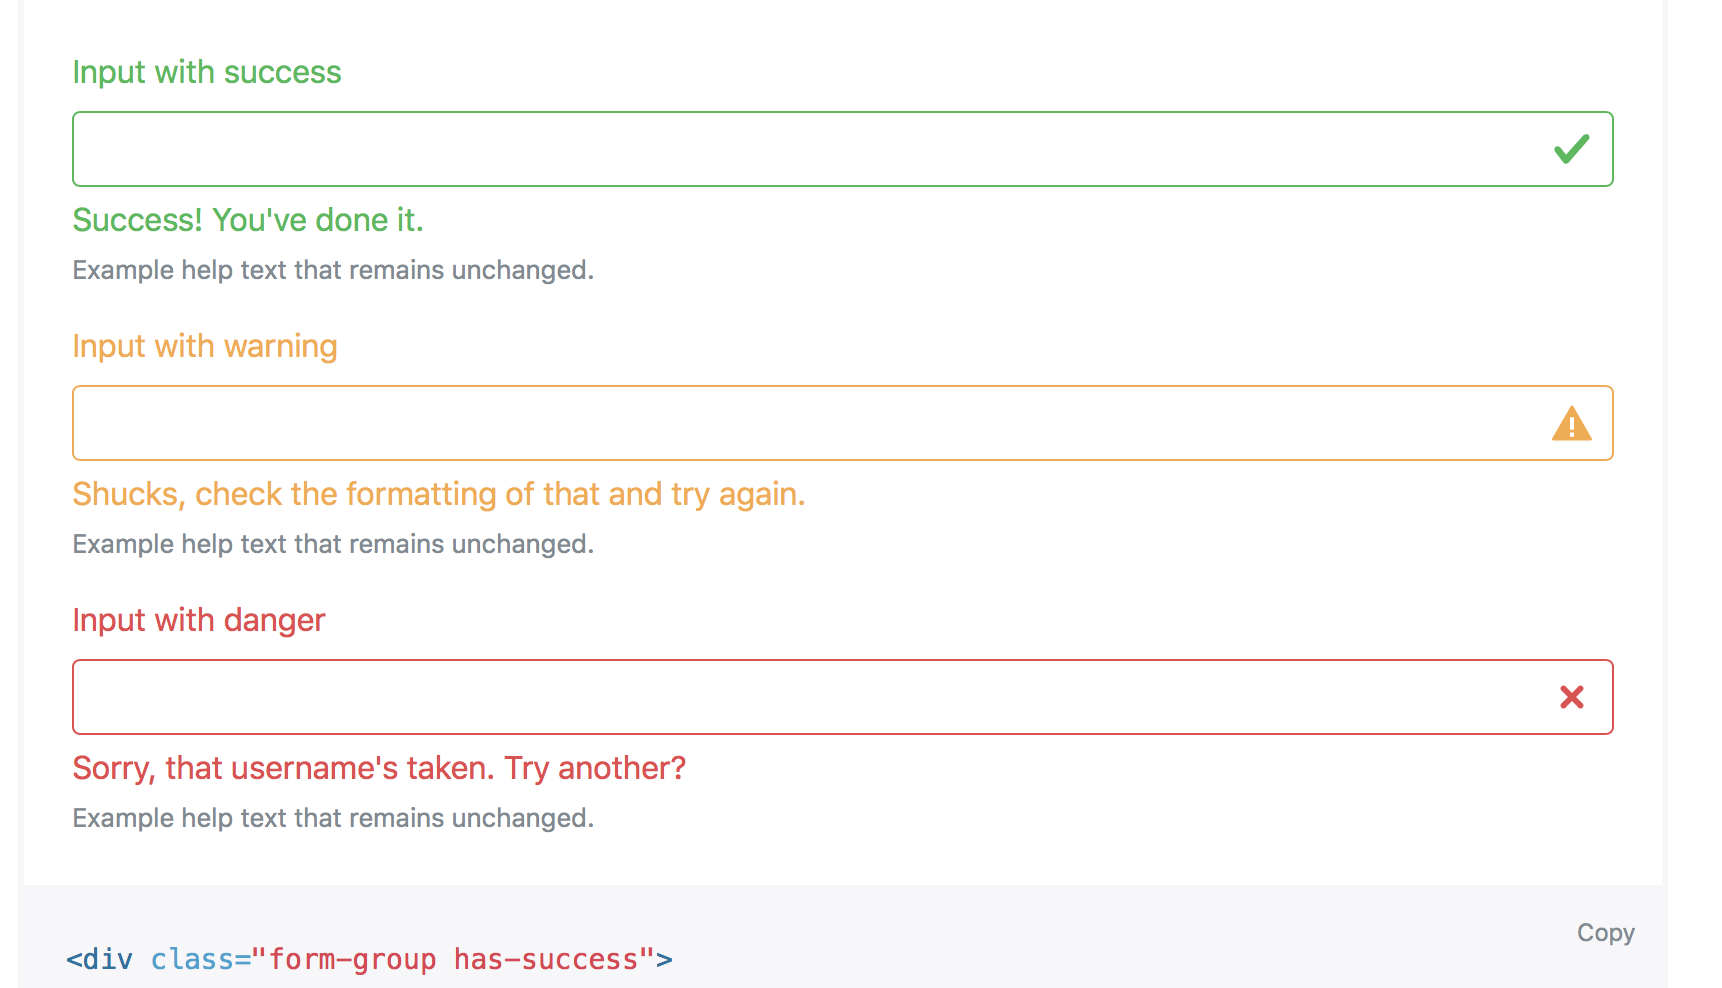Focus the success input field
This screenshot has height=988, width=1722.
842,149
